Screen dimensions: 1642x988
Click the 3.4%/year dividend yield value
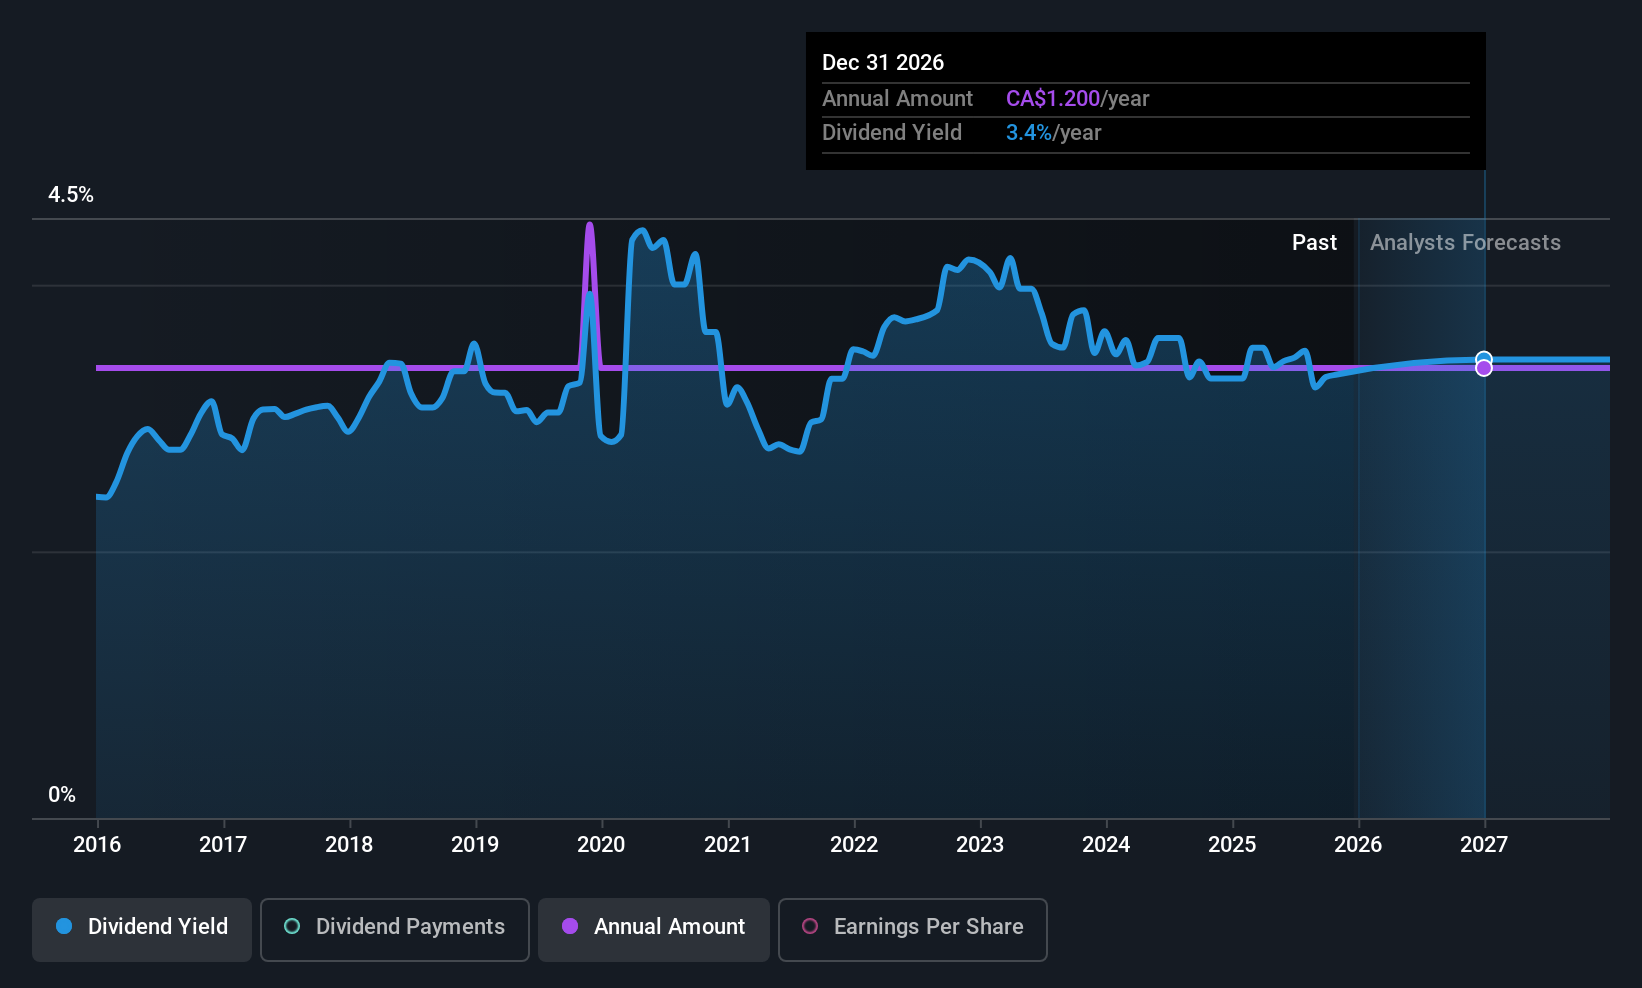pyautogui.click(x=1053, y=133)
